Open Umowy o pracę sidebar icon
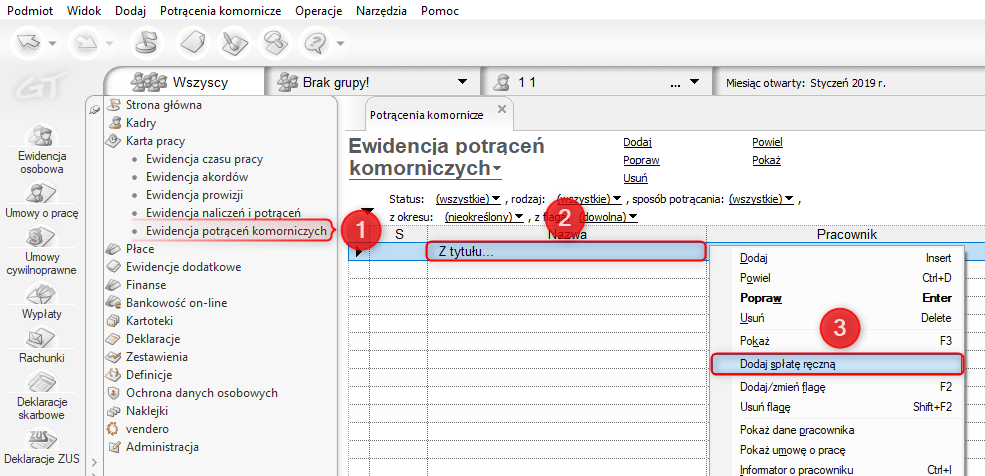 click(x=41, y=199)
